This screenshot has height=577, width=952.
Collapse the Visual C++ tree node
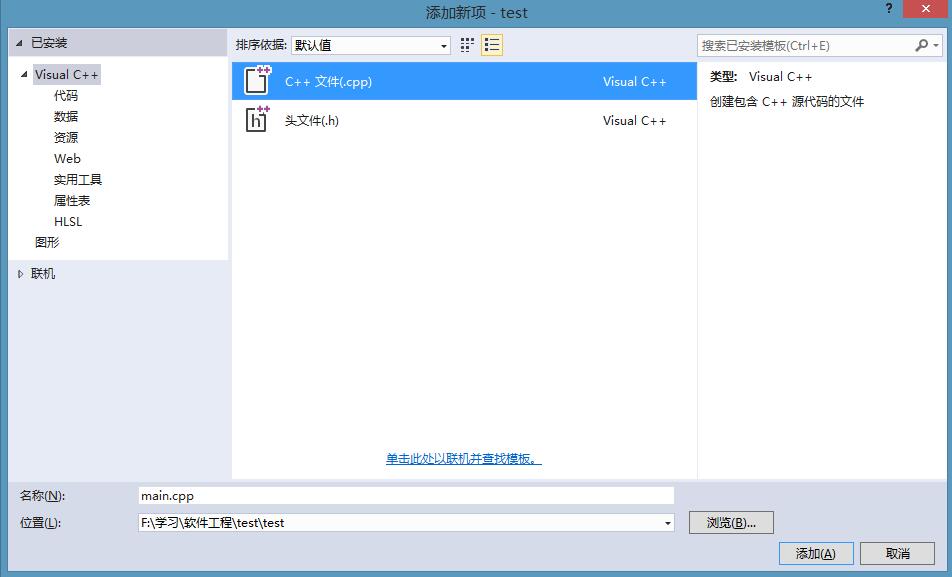[24, 75]
